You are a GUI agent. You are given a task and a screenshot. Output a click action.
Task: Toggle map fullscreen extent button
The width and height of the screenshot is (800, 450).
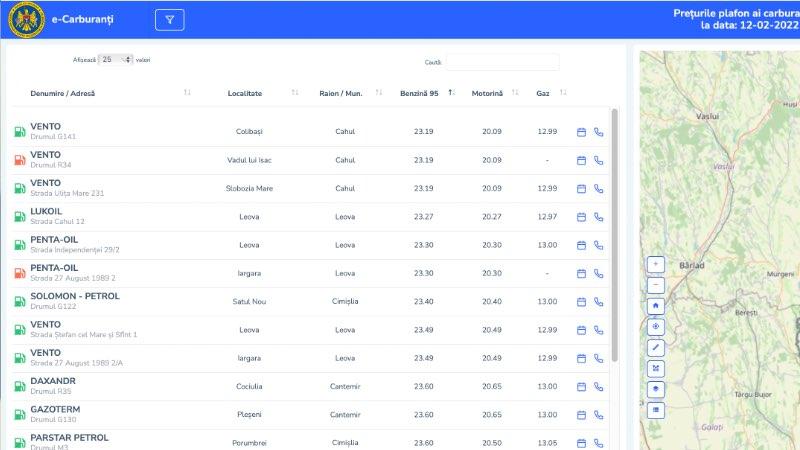[656, 368]
